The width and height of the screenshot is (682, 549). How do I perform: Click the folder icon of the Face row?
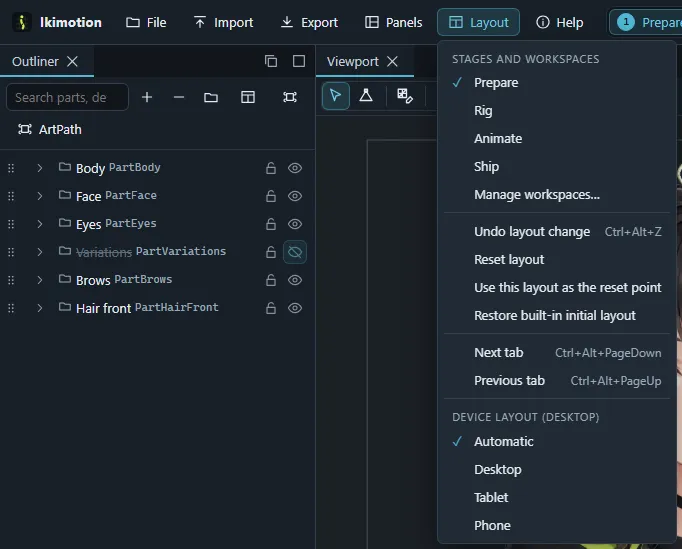click(65, 194)
